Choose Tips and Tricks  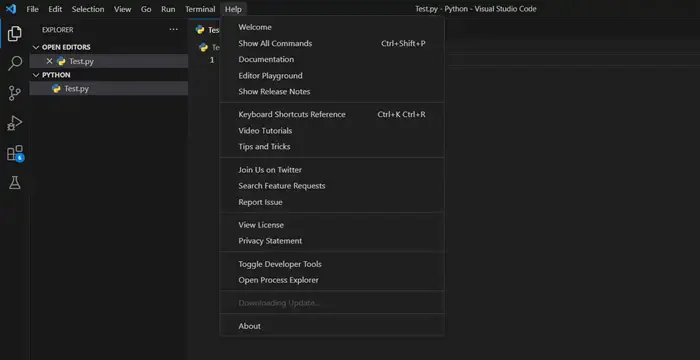332,147
